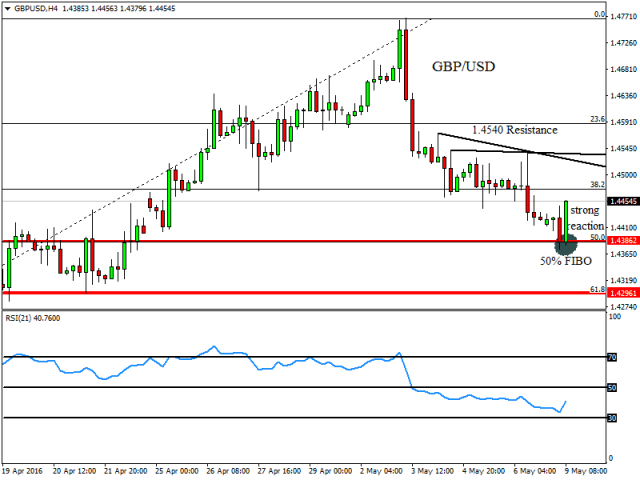Click the RSI 70 level label

pyautogui.click(x=612, y=357)
